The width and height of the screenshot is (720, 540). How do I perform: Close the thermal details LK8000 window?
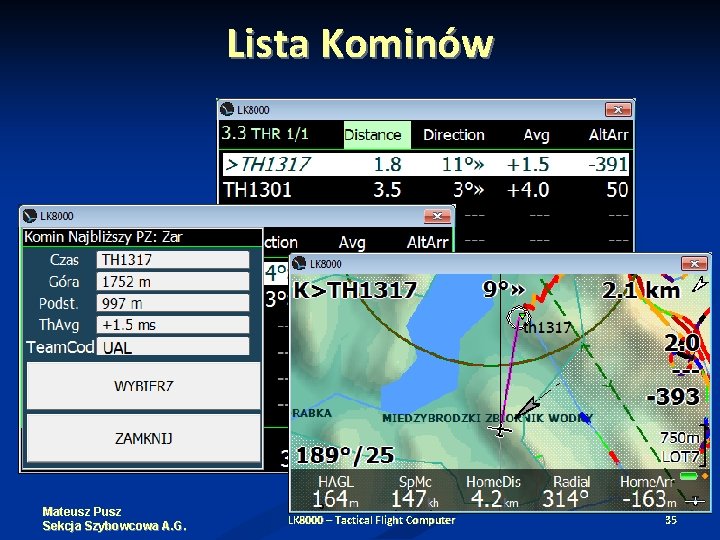(437, 216)
